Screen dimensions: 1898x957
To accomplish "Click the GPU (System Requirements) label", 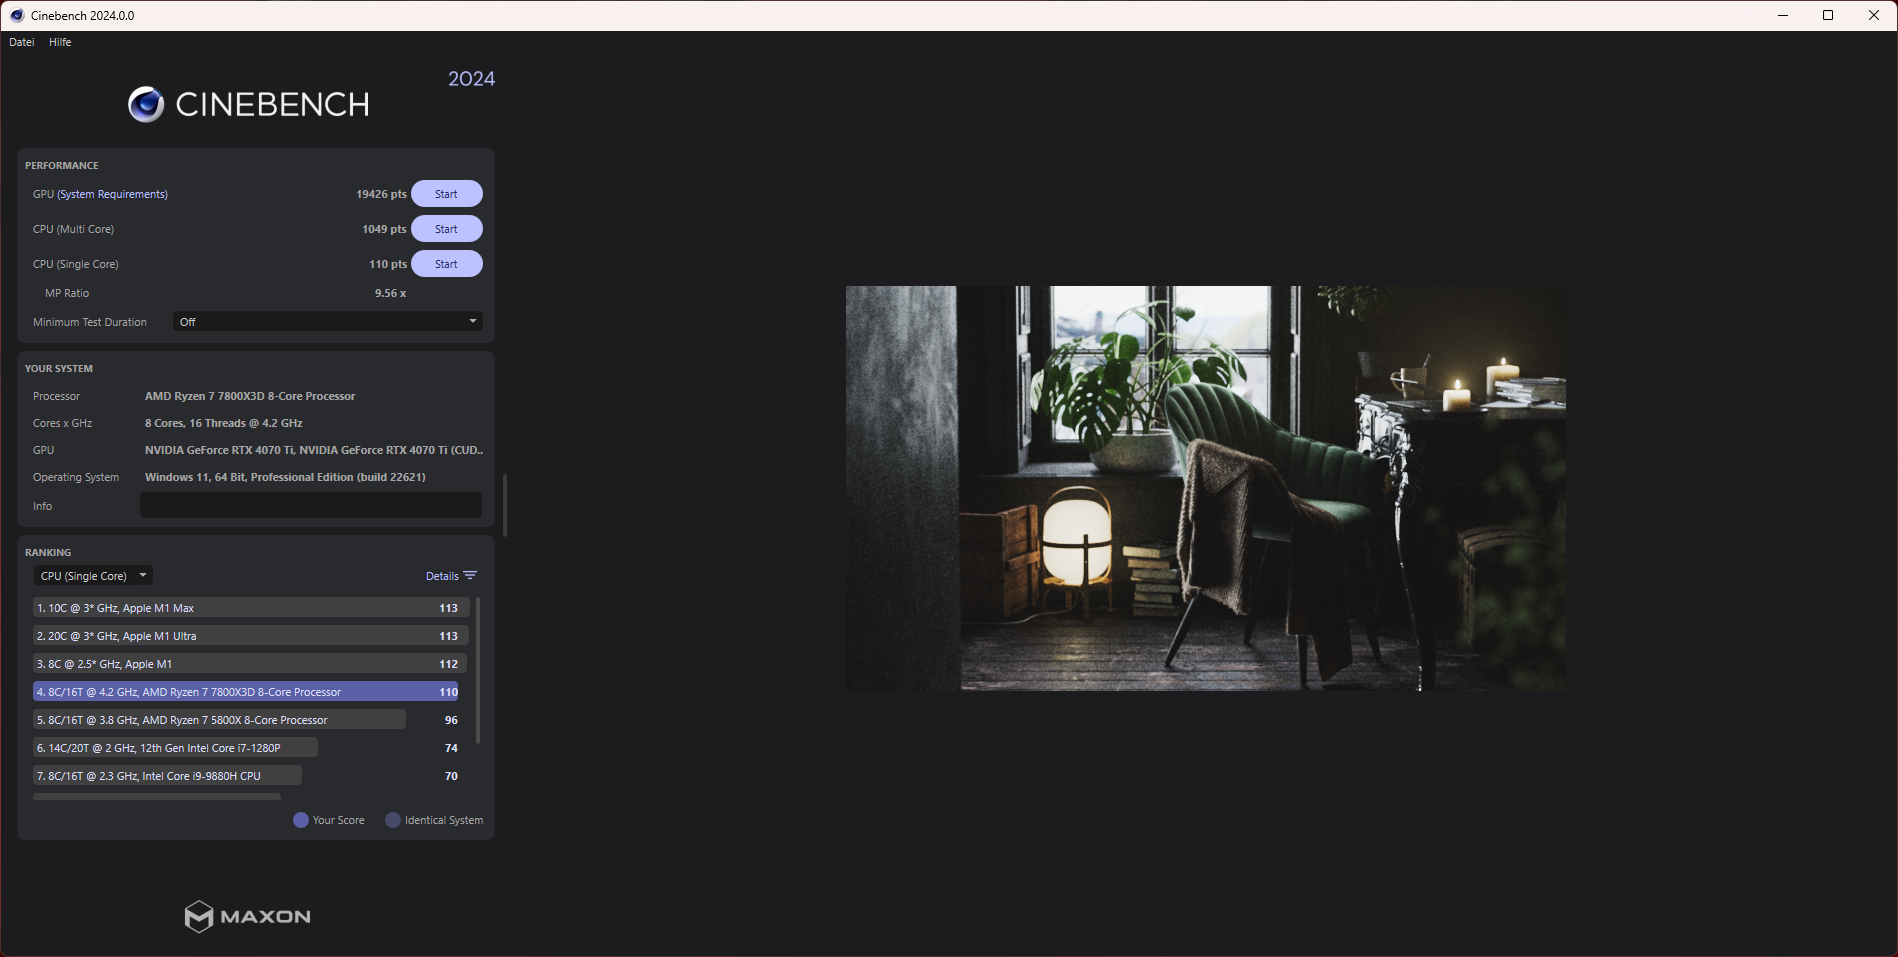I will (x=100, y=194).
